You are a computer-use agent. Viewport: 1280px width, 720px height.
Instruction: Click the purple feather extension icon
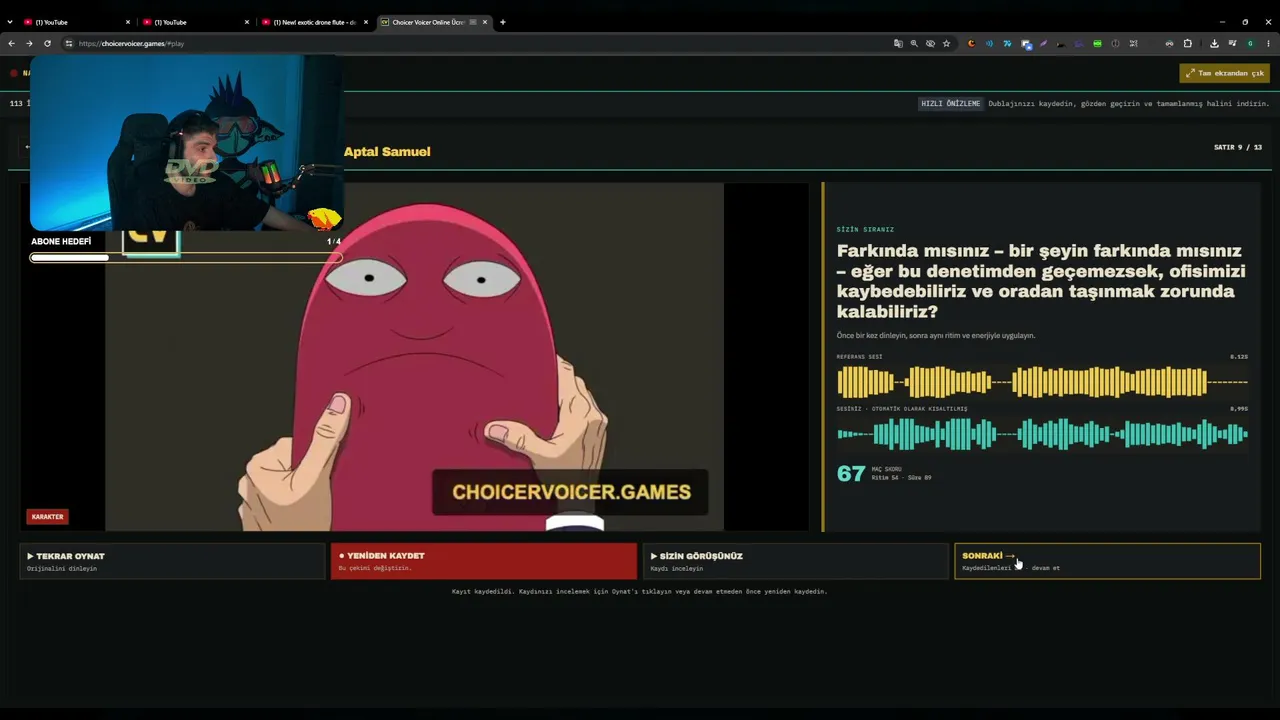click(1043, 43)
